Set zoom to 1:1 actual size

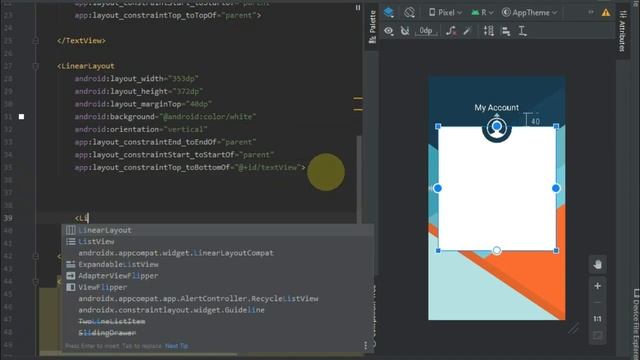click(x=597, y=319)
